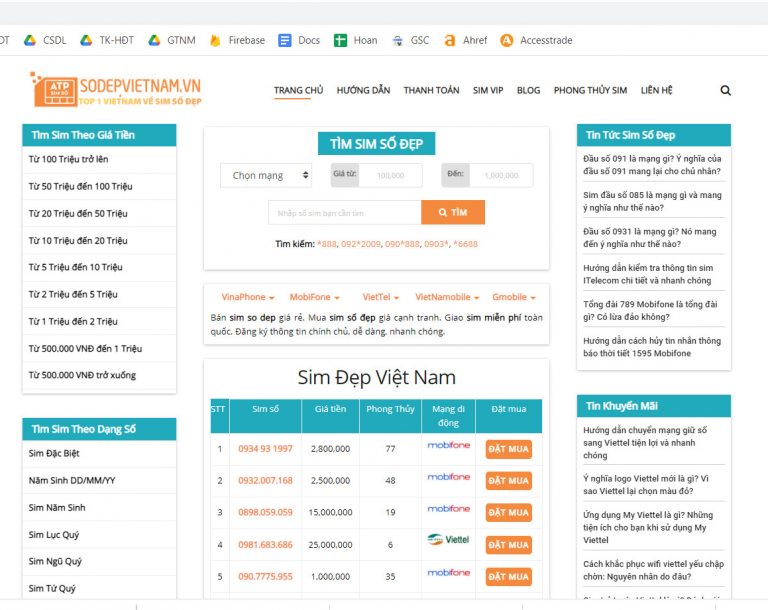Click the search magnifier icon in header

(x=725, y=90)
